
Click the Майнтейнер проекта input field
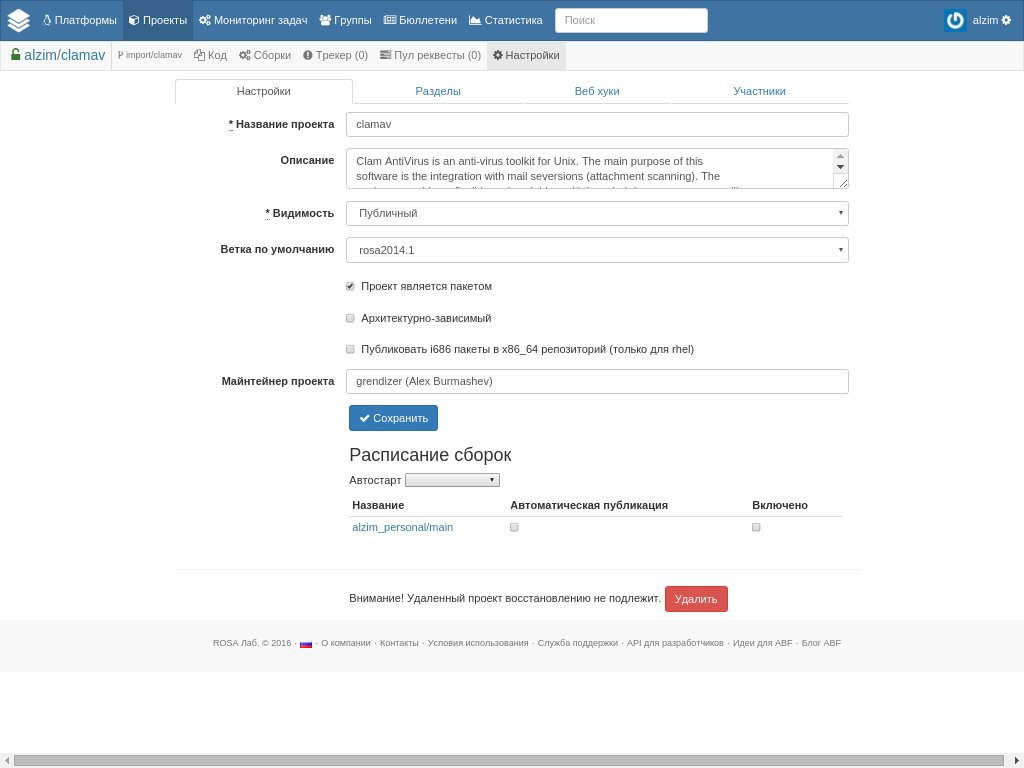[x=597, y=381]
